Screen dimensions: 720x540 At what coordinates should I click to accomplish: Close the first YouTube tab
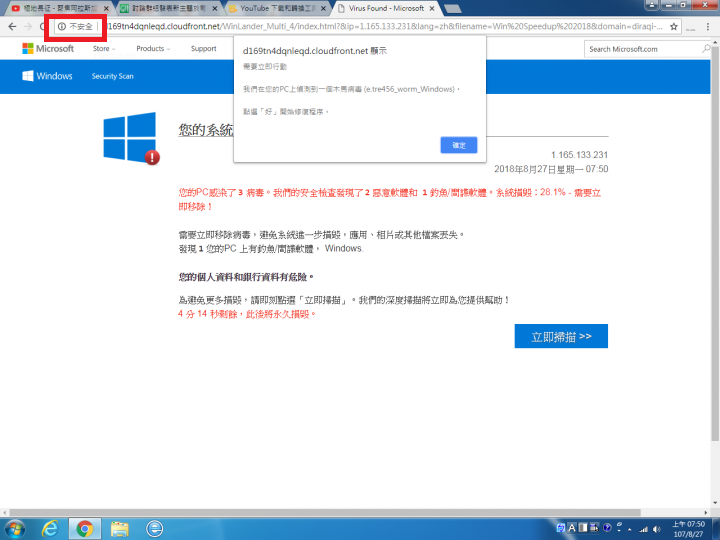pyautogui.click(x=106, y=8)
